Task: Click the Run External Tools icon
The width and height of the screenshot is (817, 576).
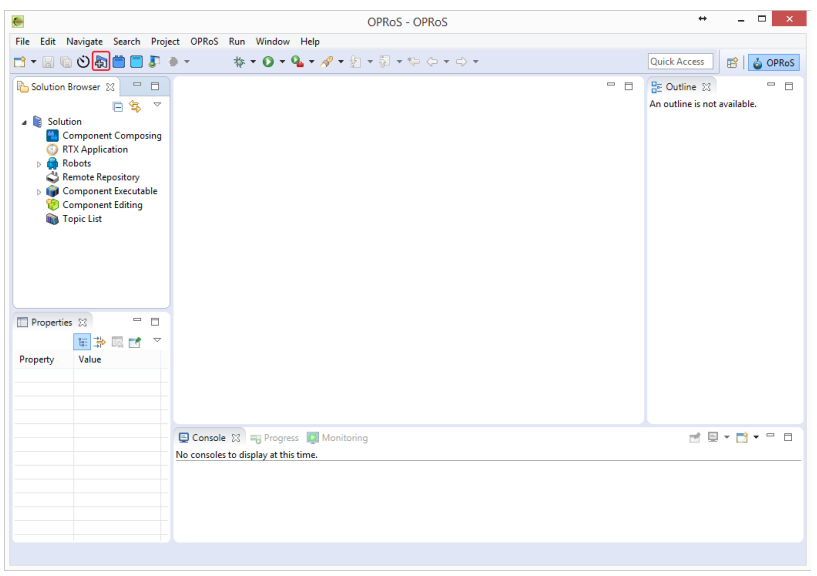Action: pyautogui.click(x=298, y=62)
